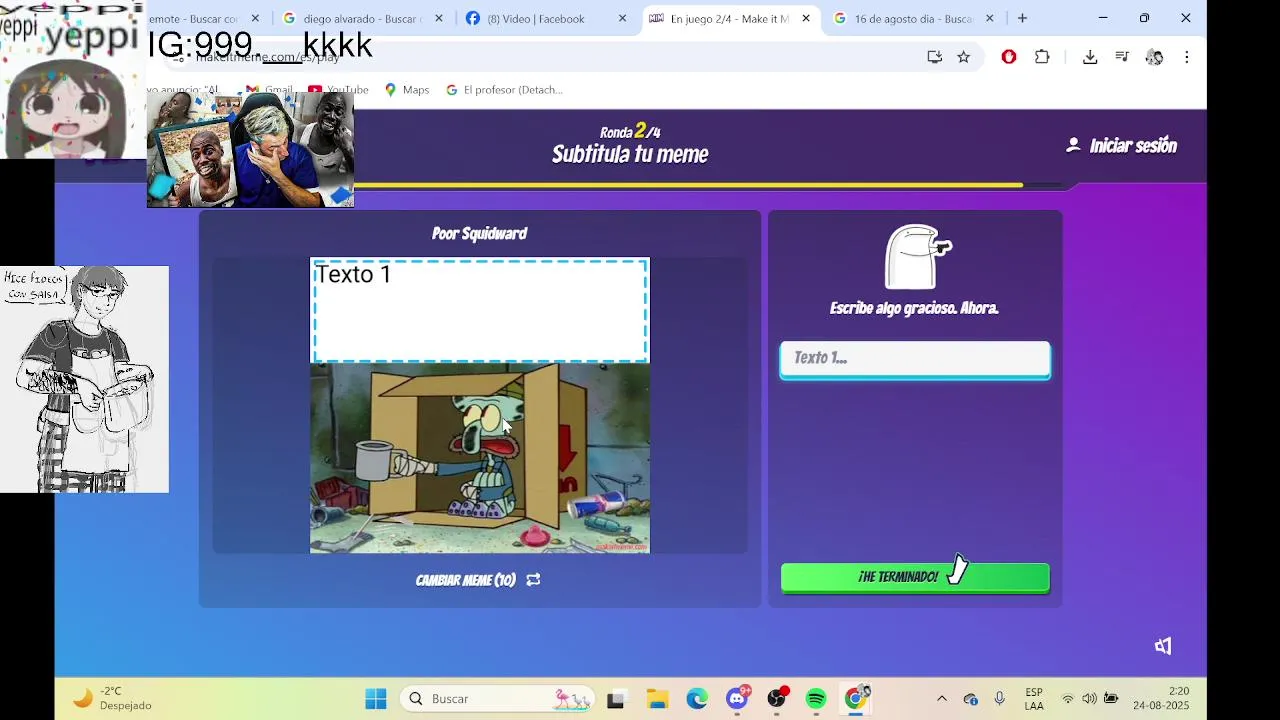Open the install app icon in address bar
1280x720 pixels.
click(934, 57)
